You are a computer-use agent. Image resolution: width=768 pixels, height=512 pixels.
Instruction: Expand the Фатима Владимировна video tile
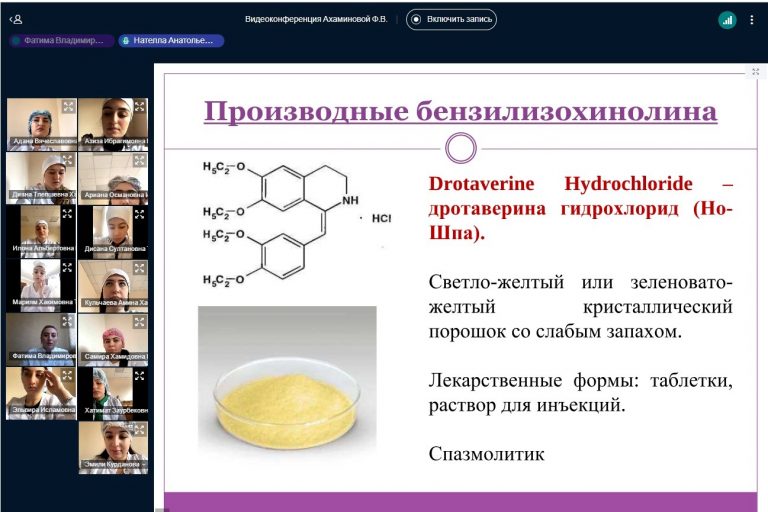click(x=67, y=321)
